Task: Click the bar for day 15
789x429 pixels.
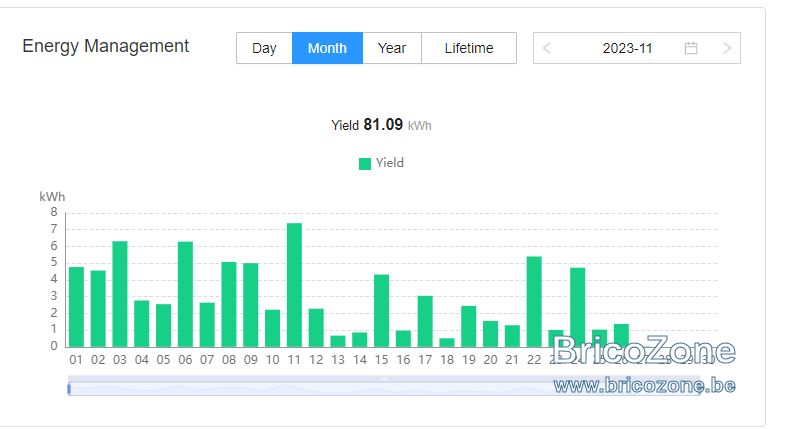Action: click(381, 310)
